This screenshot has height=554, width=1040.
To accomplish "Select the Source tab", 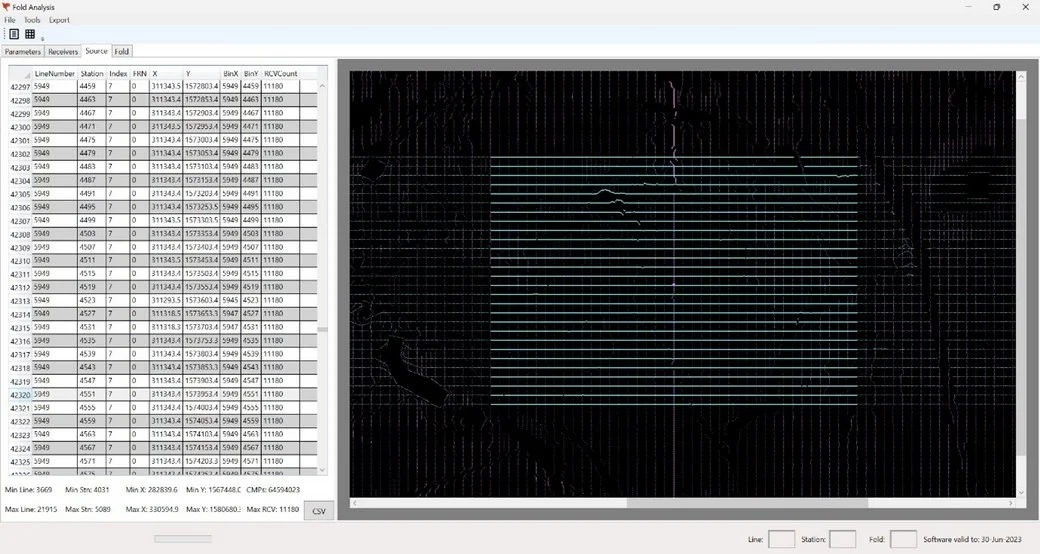I will pos(96,50).
